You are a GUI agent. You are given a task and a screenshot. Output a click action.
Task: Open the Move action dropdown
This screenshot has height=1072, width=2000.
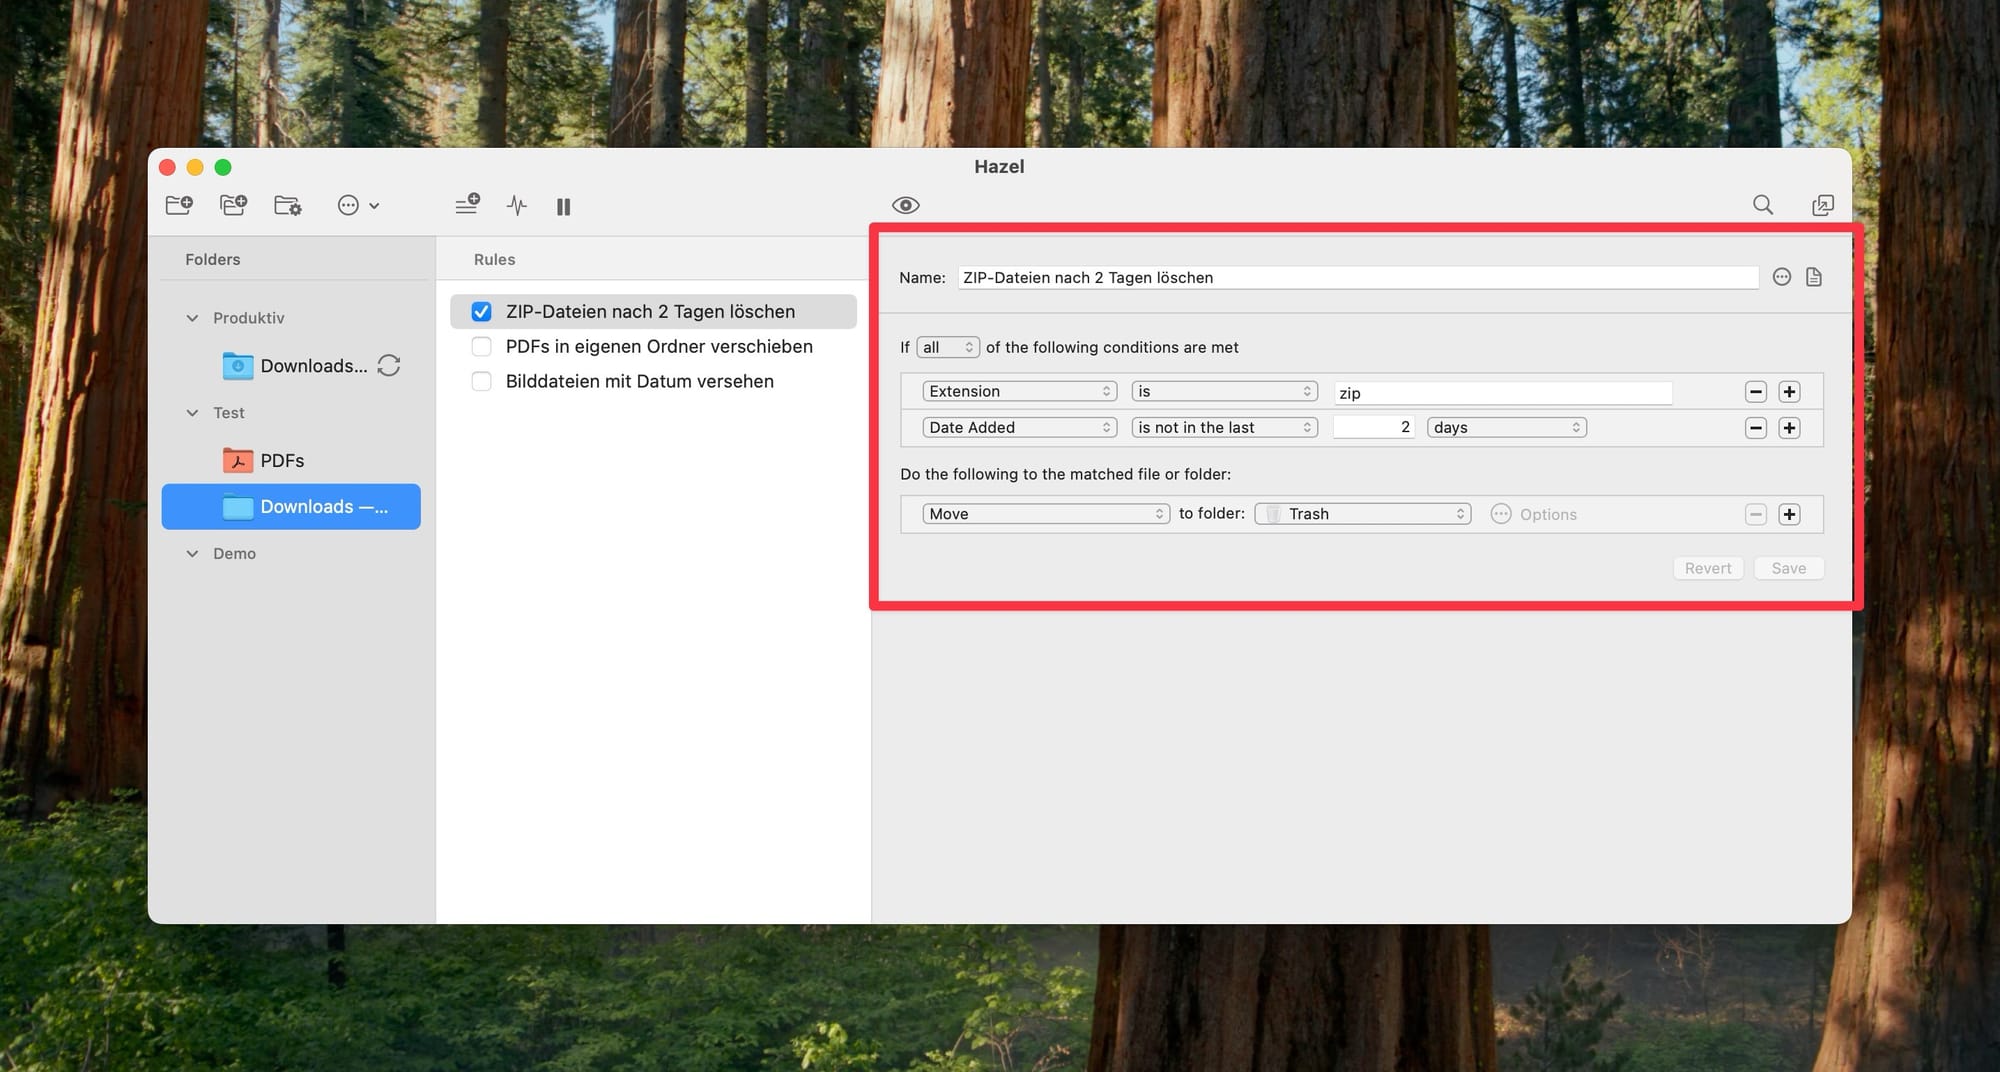(x=1046, y=514)
